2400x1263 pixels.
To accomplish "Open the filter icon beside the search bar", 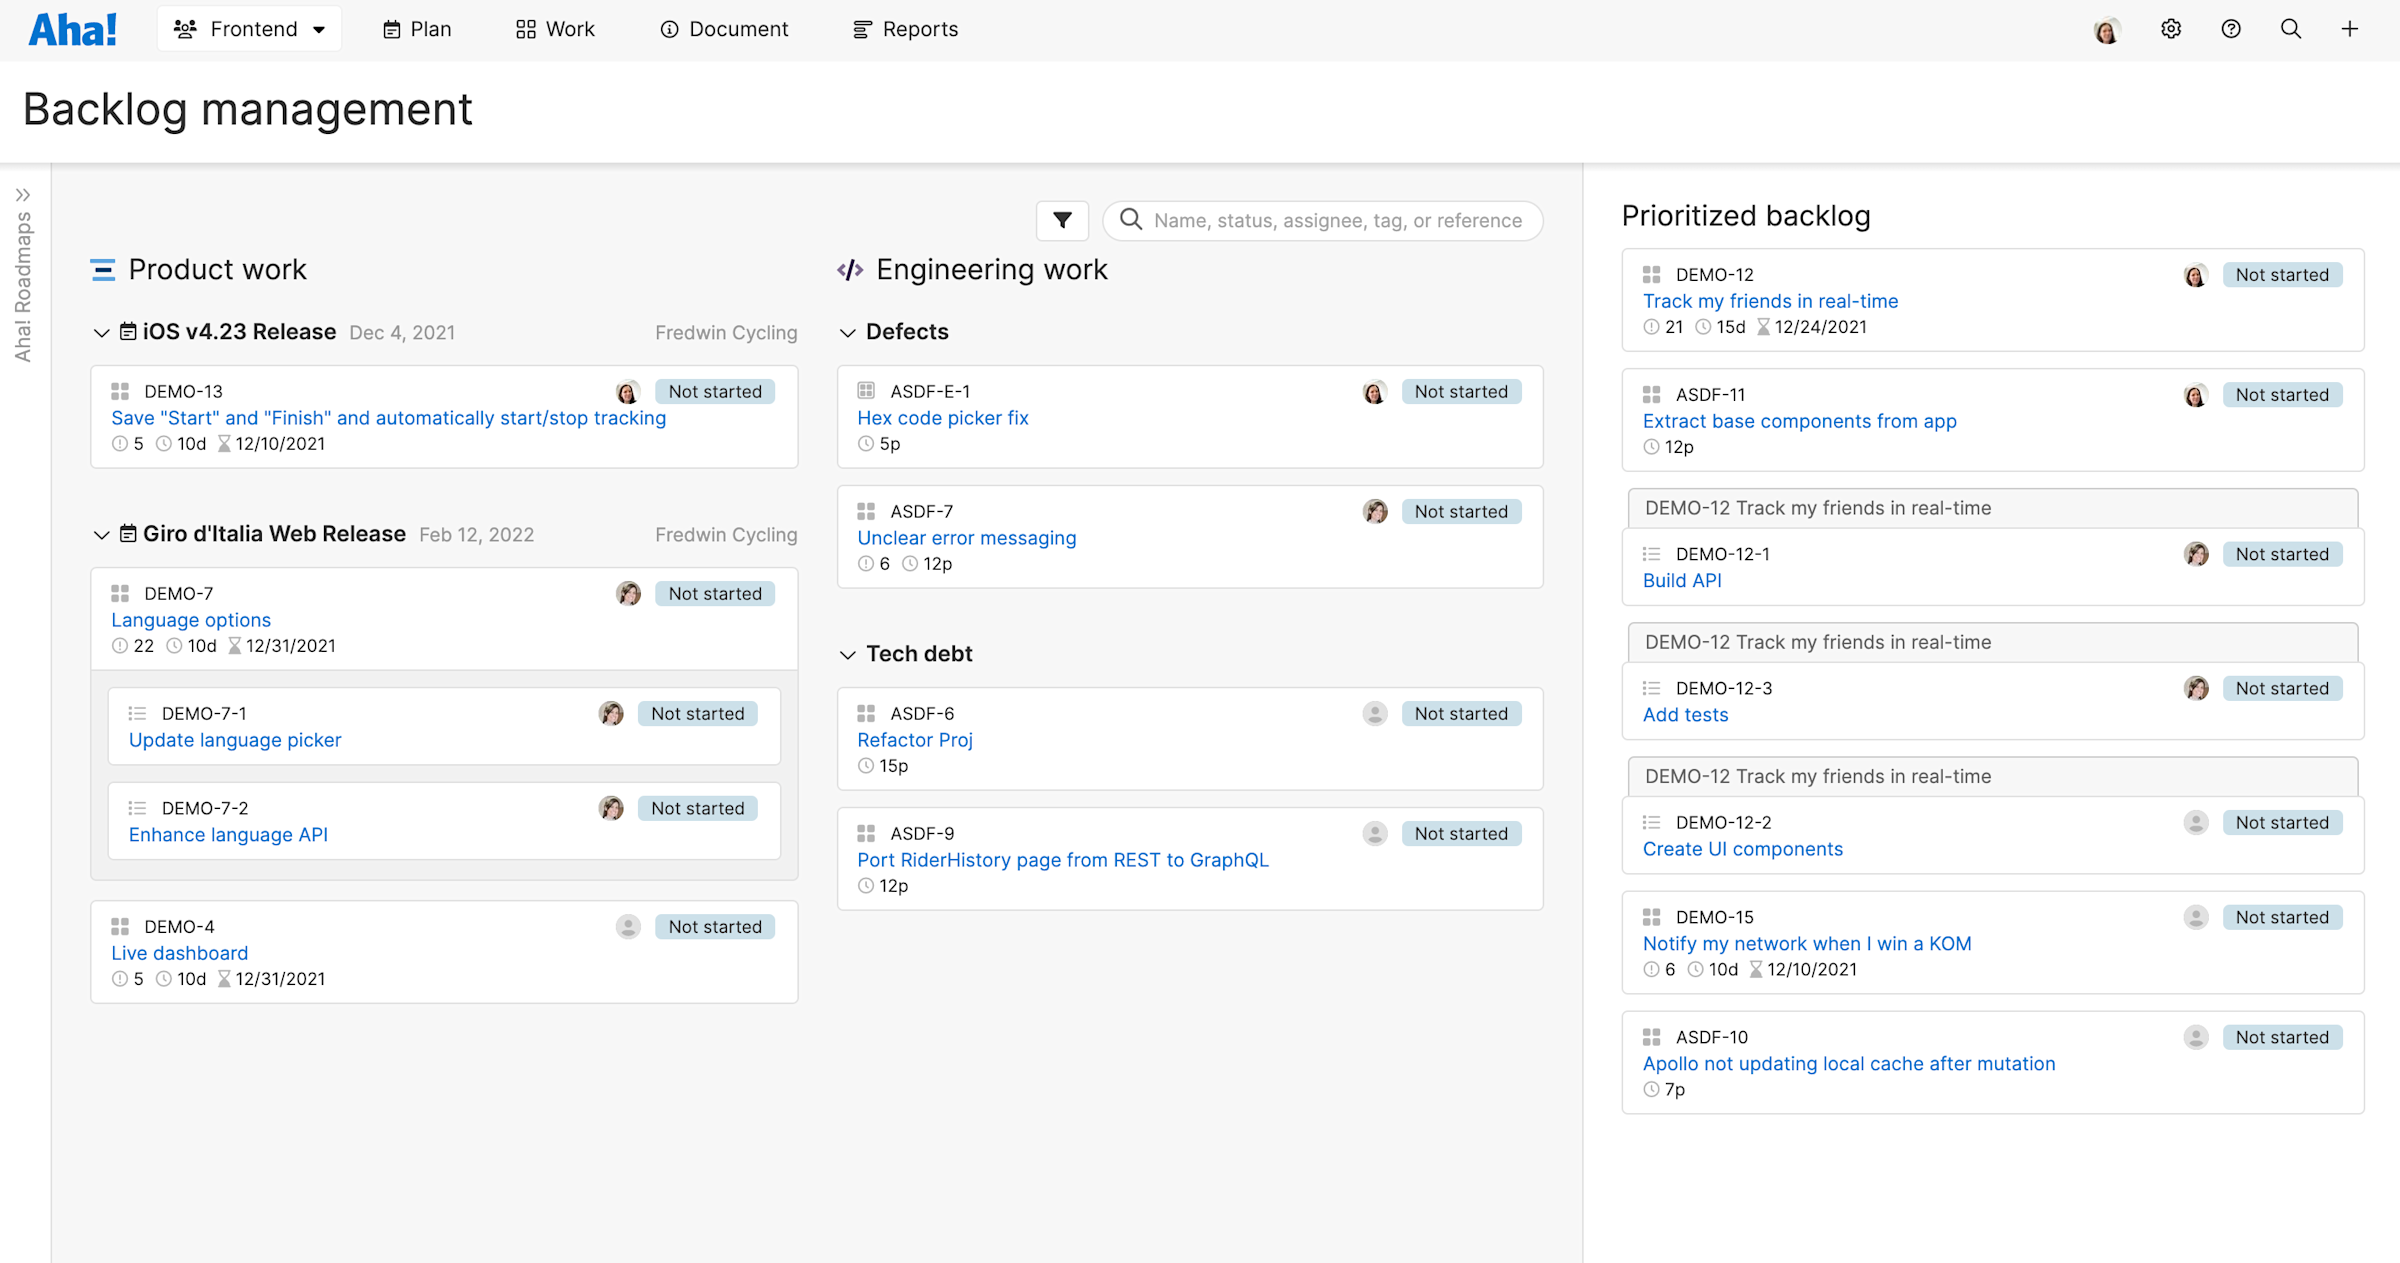I will click(1062, 220).
